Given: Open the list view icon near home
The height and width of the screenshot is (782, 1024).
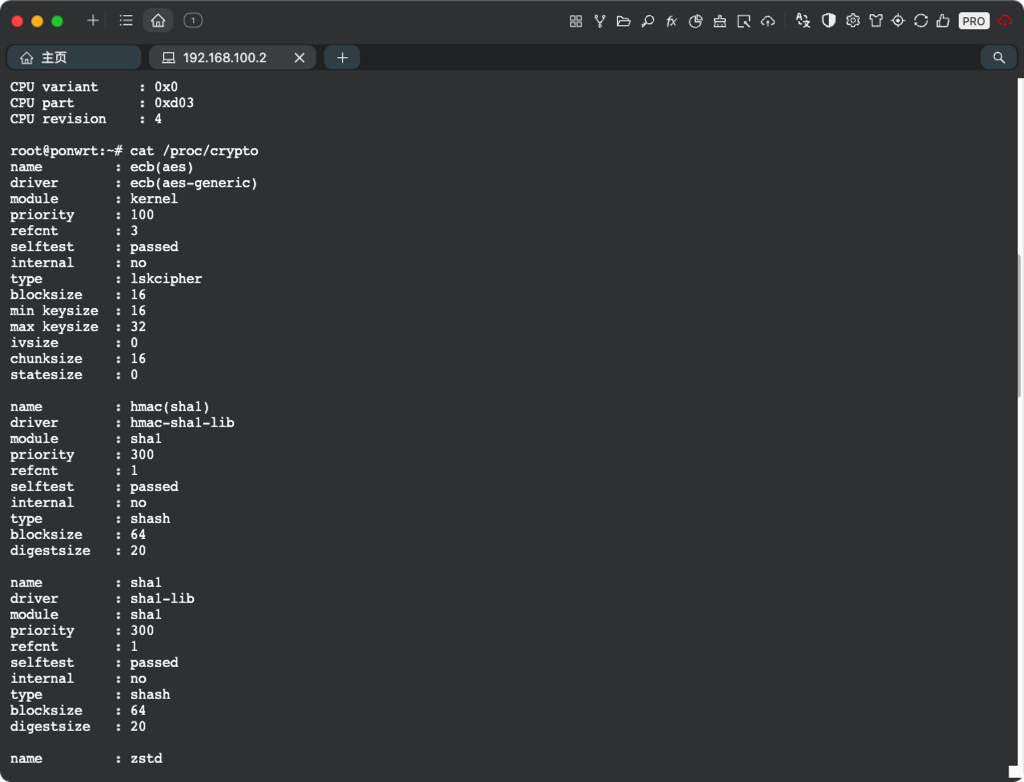Looking at the screenshot, I should click(126, 21).
